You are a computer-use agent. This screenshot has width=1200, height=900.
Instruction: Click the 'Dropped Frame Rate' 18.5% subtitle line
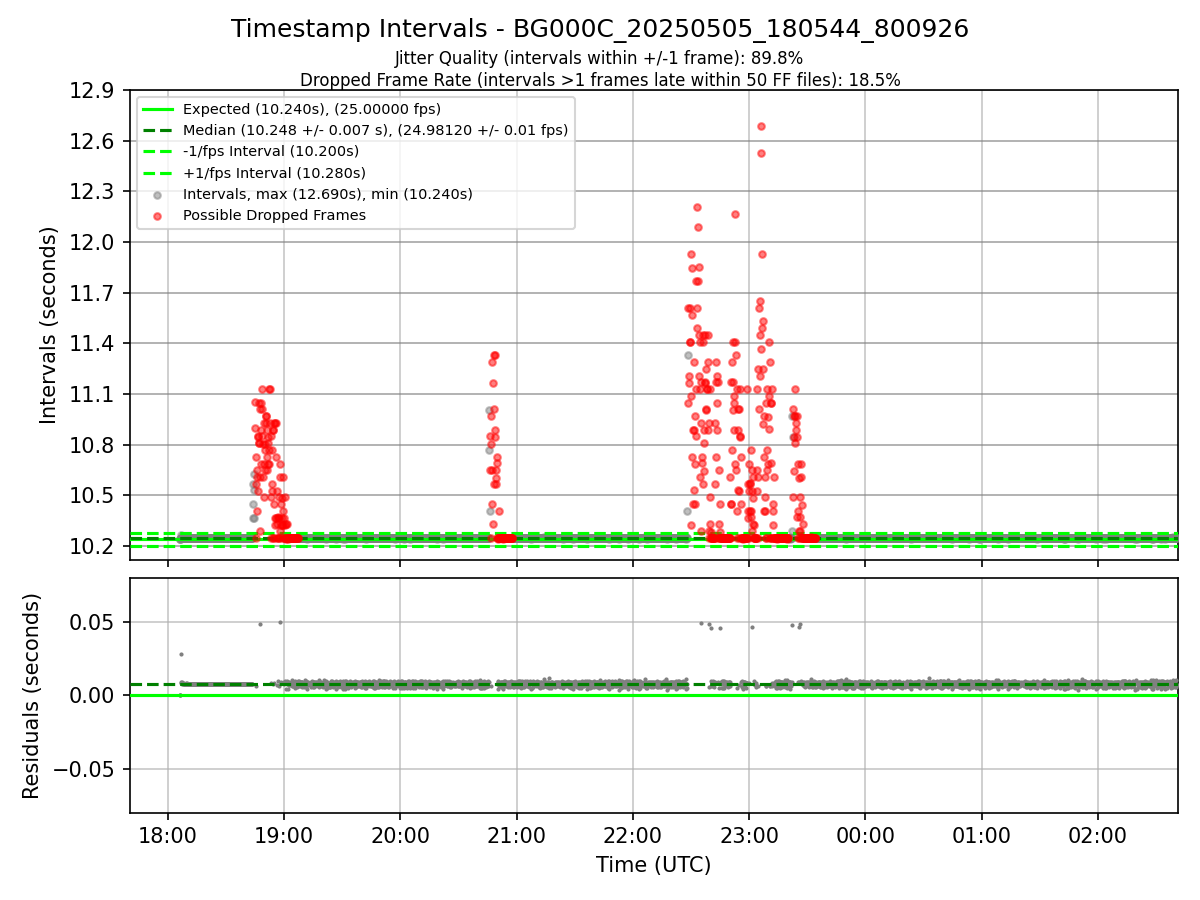600,80
